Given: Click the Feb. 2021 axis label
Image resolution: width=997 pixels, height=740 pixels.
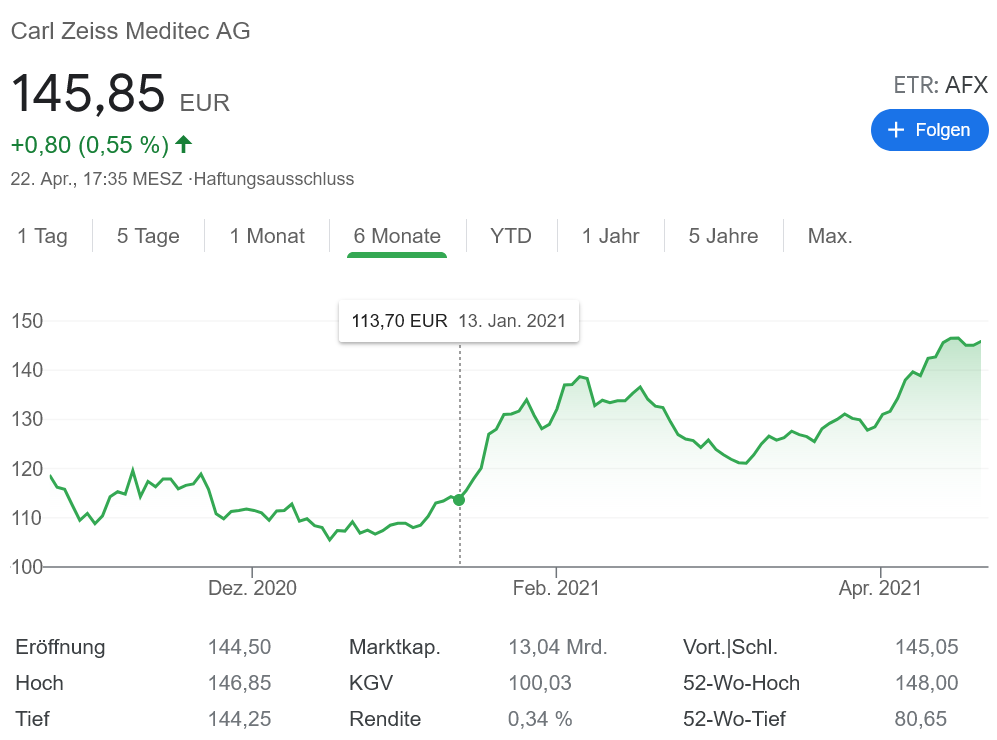Looking at the screenshot, I should coord(556,588).
